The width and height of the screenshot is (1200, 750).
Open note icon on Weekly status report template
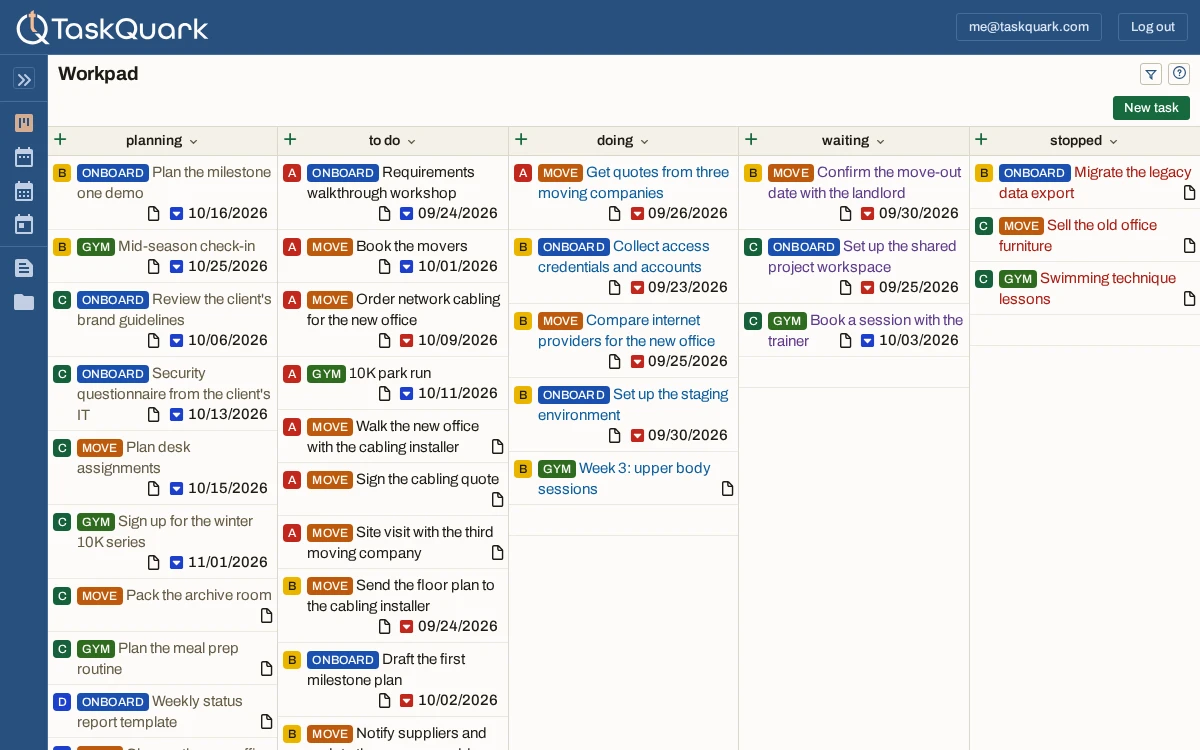[267, 722]
